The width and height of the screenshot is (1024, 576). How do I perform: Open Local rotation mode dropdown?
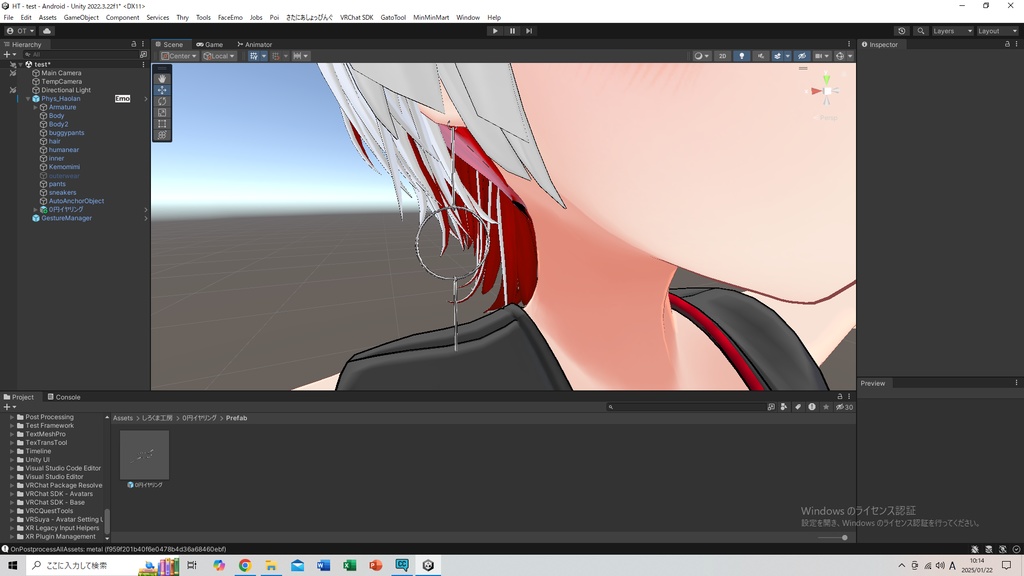tap(219, 56)
